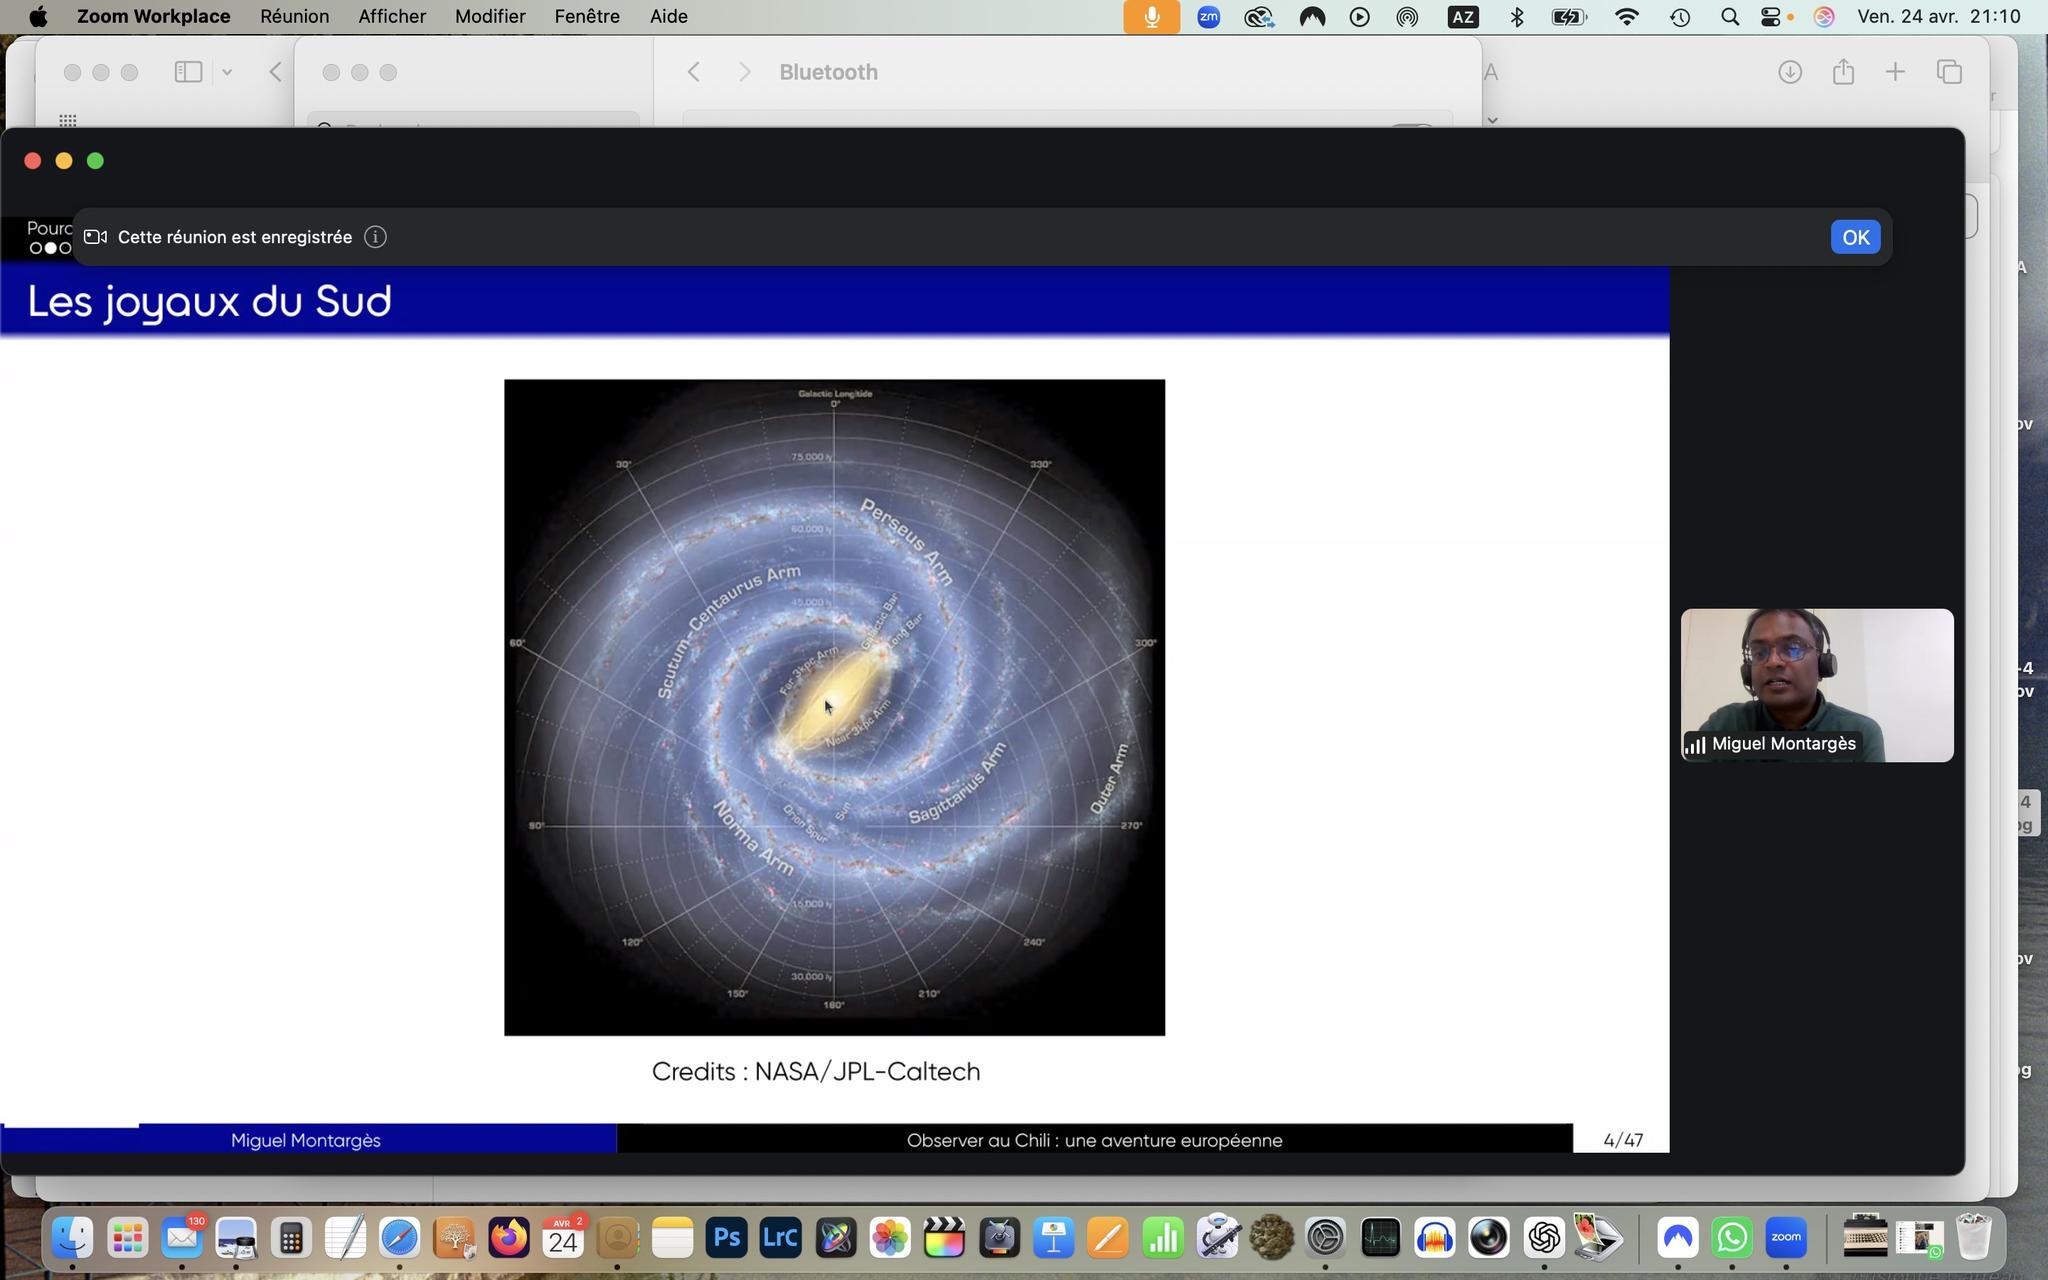The width and height of the screenshot is (2048, 1280).
Task: Toggle the Control Center menu bar icon
Action: coord(1770,16)
